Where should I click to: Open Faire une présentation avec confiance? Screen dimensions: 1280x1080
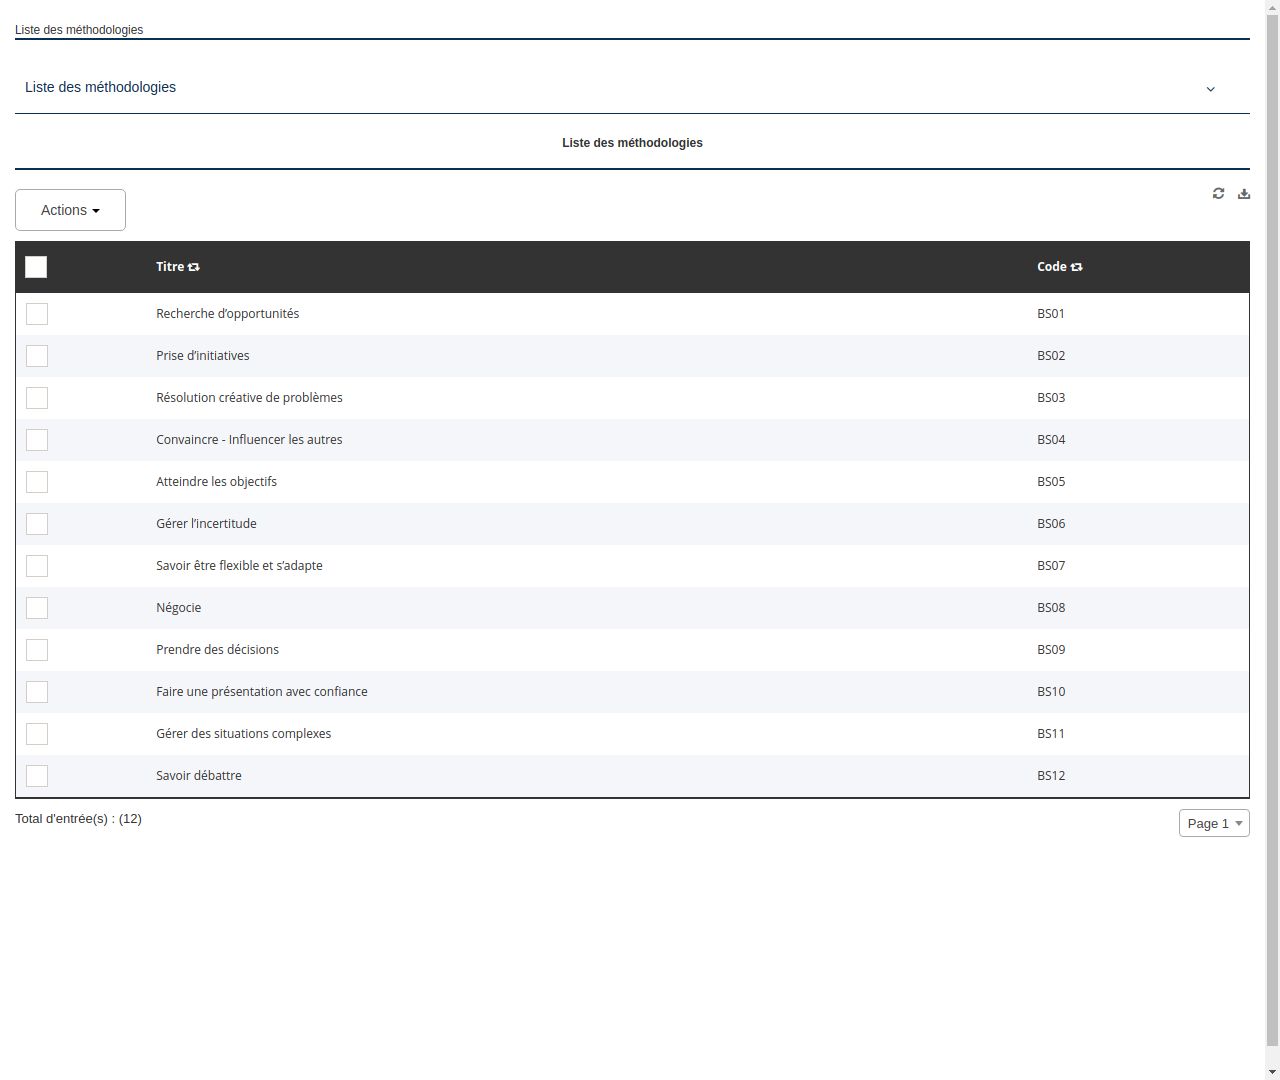point(261,691)
